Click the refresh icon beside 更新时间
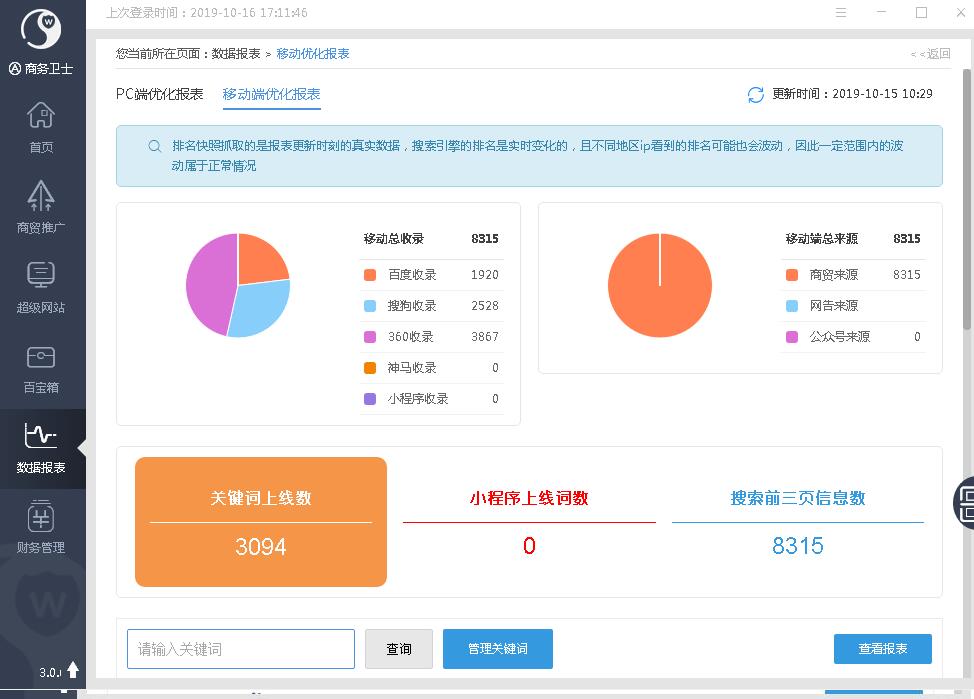974x699 pixels. tap(756, 94)
